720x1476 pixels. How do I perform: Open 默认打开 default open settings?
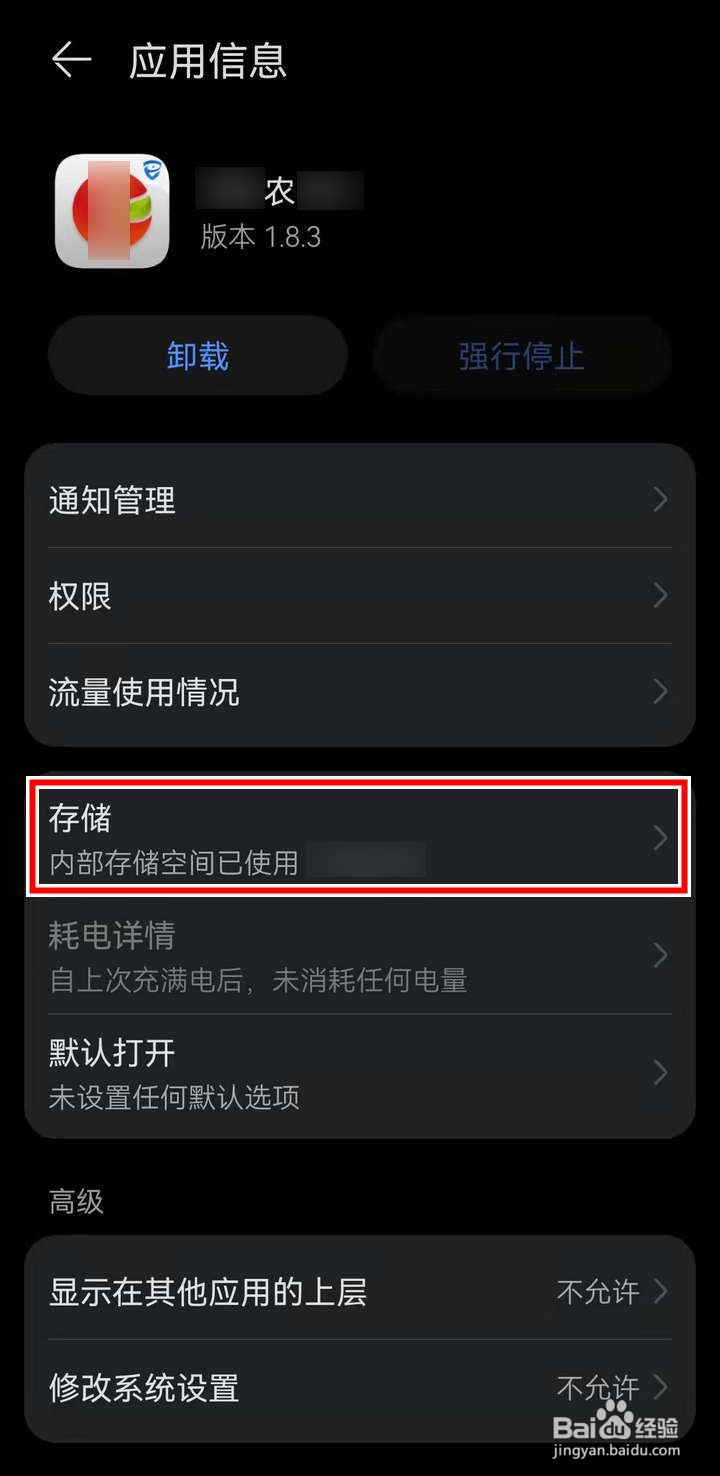coord(360,1073)
